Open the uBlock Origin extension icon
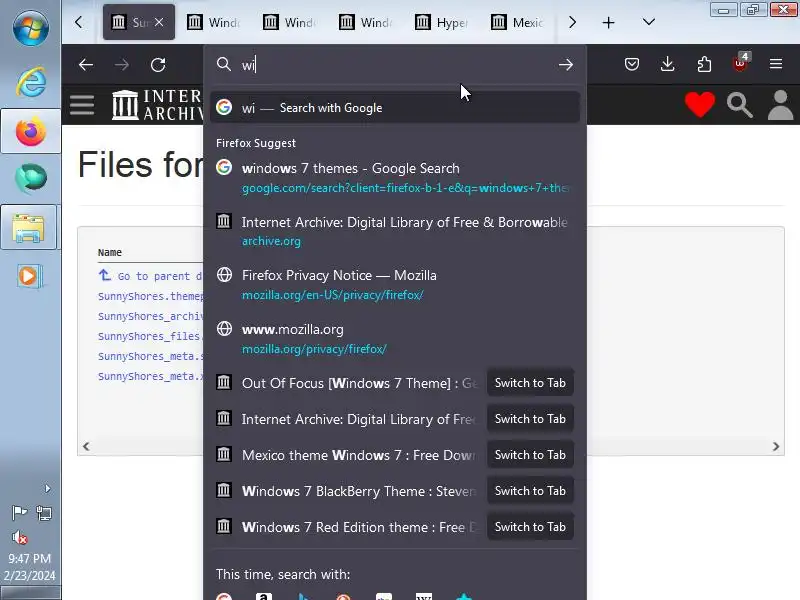Image resolution: width=800 pixels, height=600 pixels. coord(740,63)
